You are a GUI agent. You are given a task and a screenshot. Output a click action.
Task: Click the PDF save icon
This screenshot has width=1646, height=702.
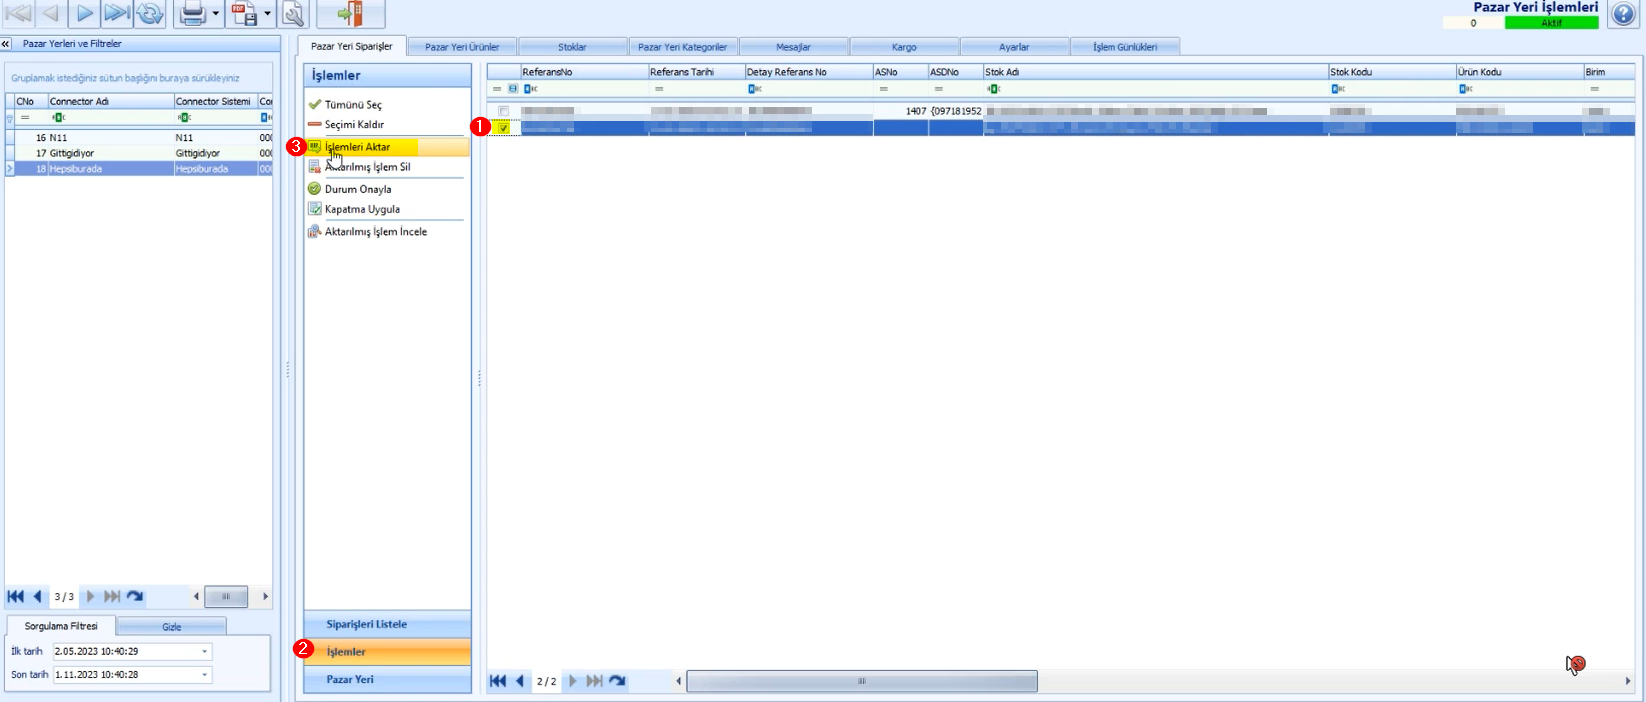click(x=244, y=13)
